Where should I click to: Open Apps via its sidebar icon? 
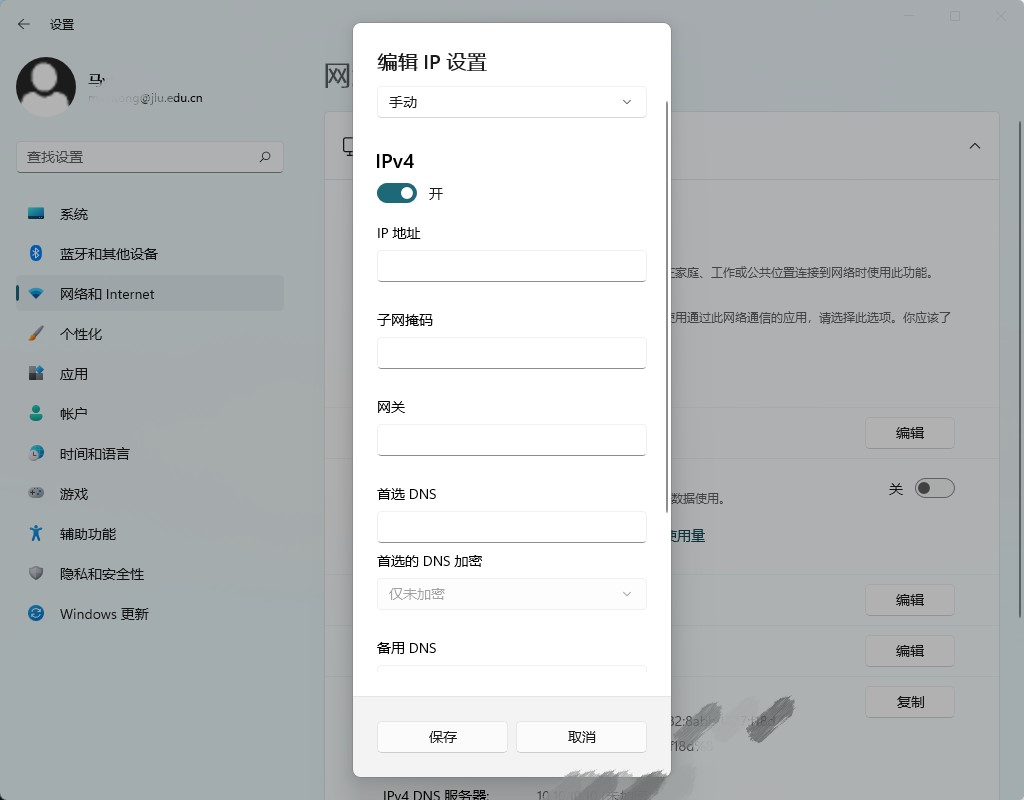click(36, 374)
